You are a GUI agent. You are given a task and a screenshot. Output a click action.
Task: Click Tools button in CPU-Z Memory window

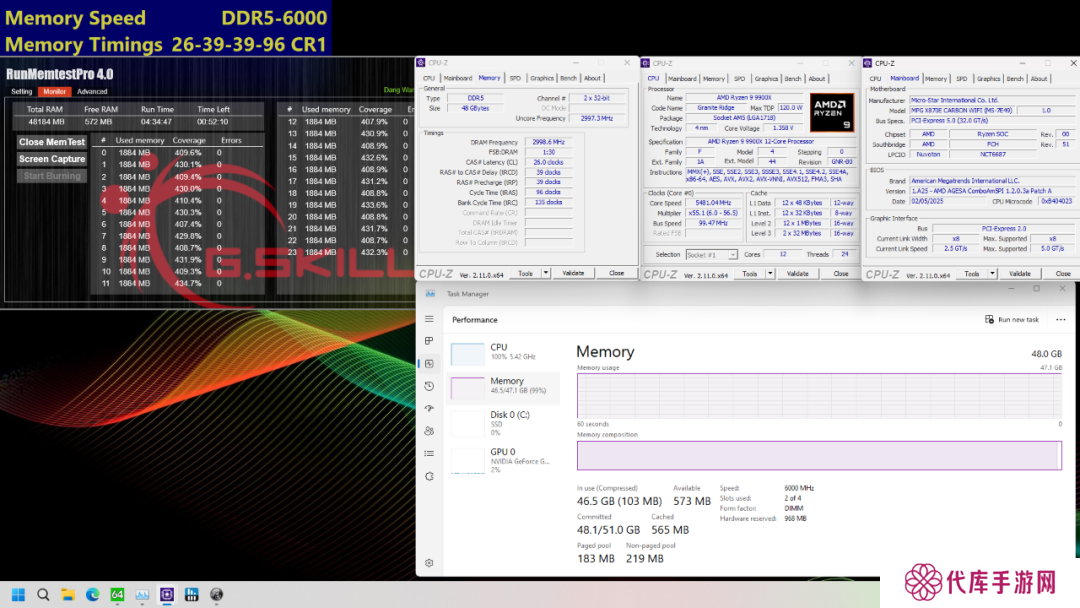pos(526,273)
